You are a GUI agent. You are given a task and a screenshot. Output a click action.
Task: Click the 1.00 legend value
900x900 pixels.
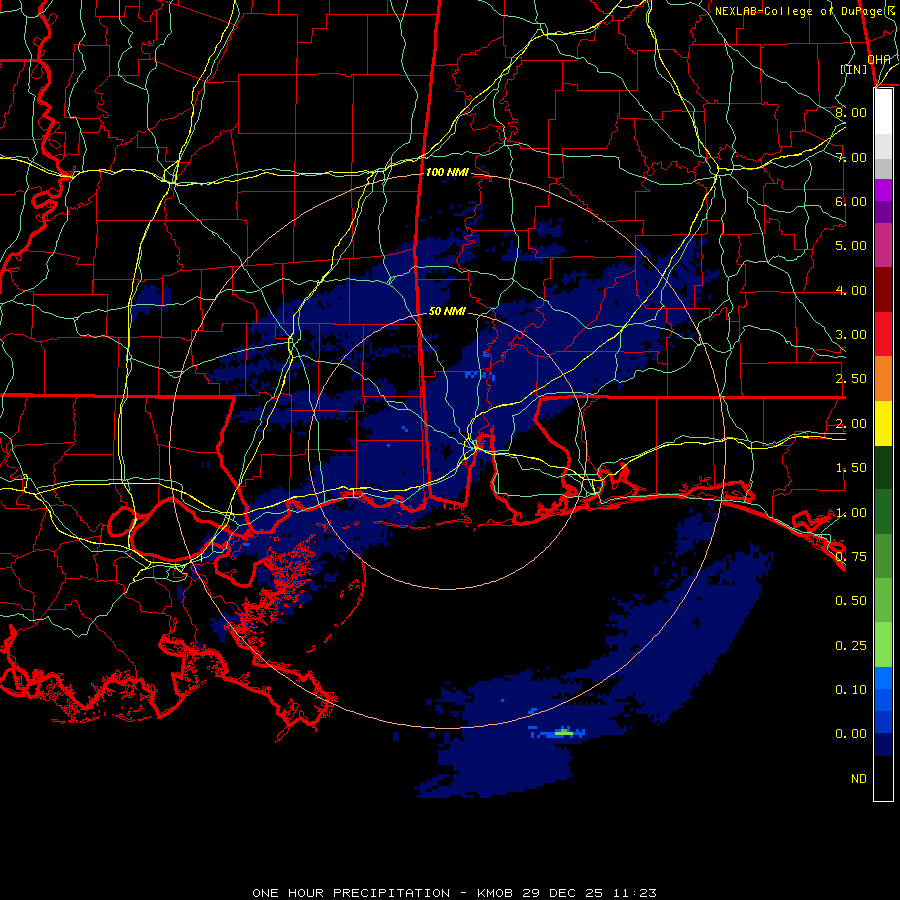click(x=851, y=513)
